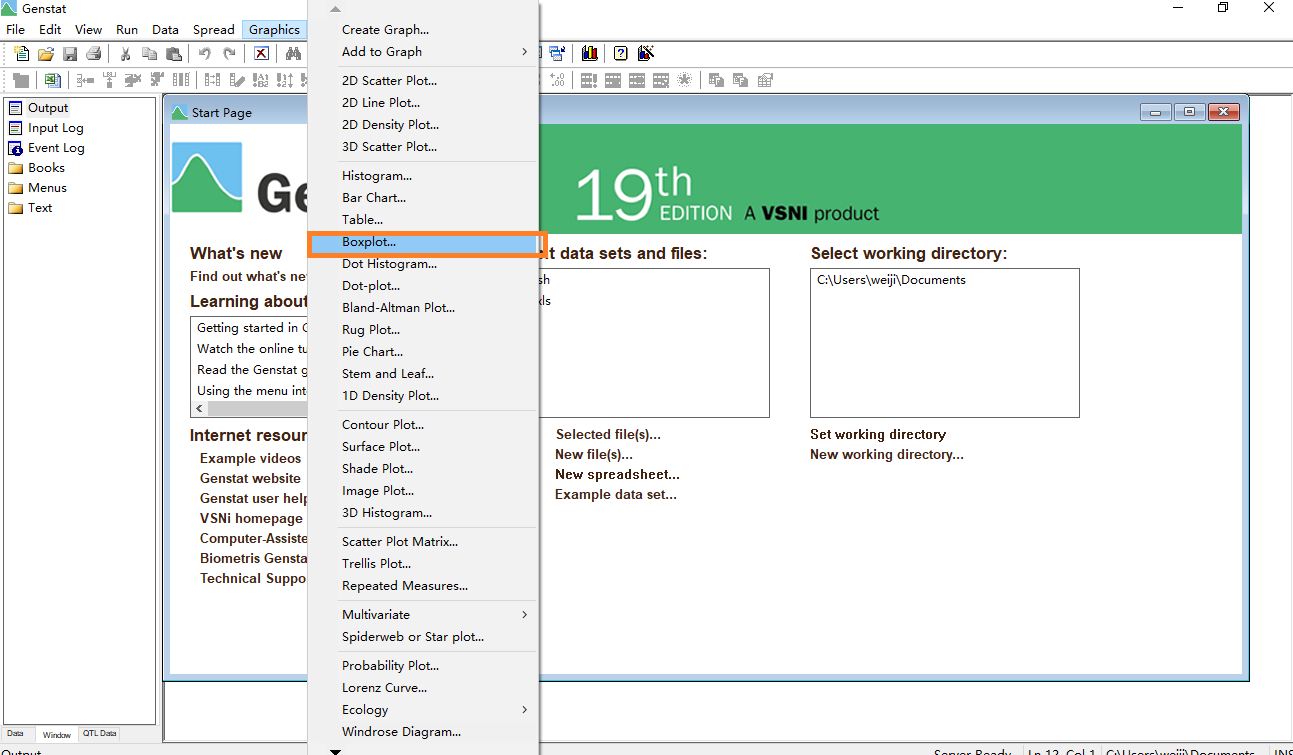Click left arrow of Learning list scrollbar
Screen dimensions: 1293x755
199,409
